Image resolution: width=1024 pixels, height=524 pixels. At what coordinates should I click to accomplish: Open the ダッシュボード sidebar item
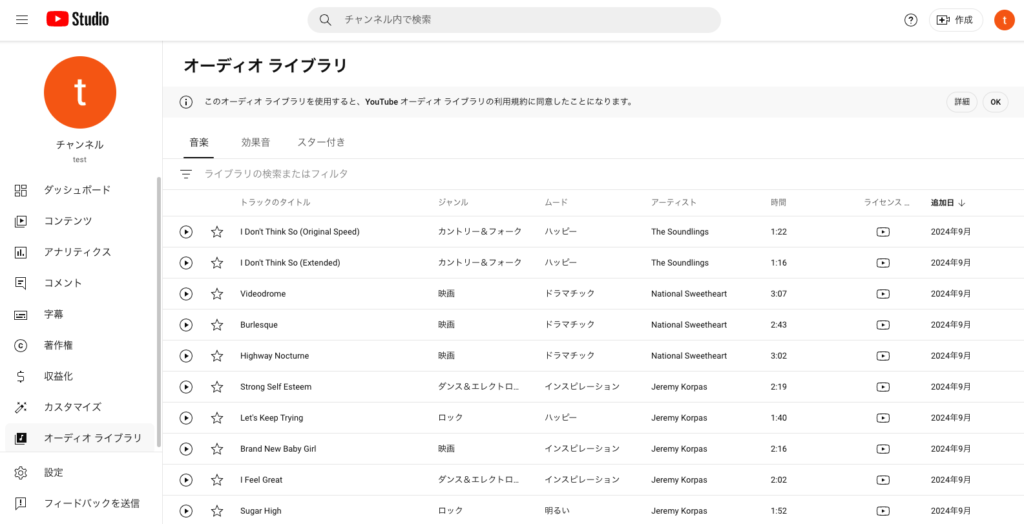(78, 190)
